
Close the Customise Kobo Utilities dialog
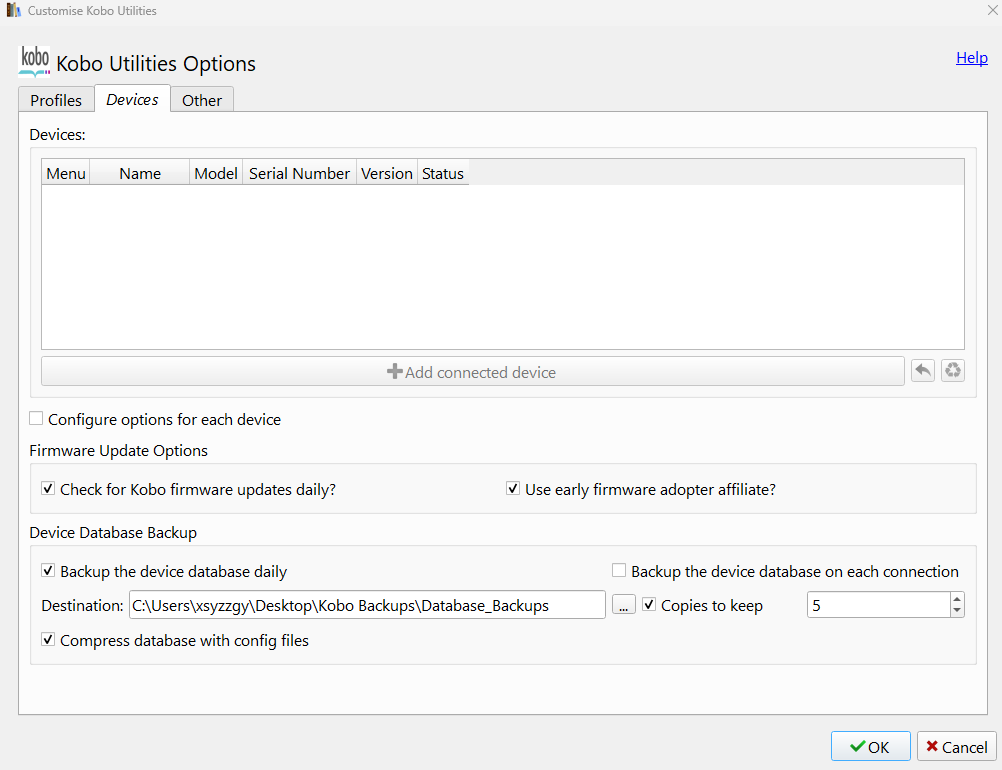click(x=992, y=10)
